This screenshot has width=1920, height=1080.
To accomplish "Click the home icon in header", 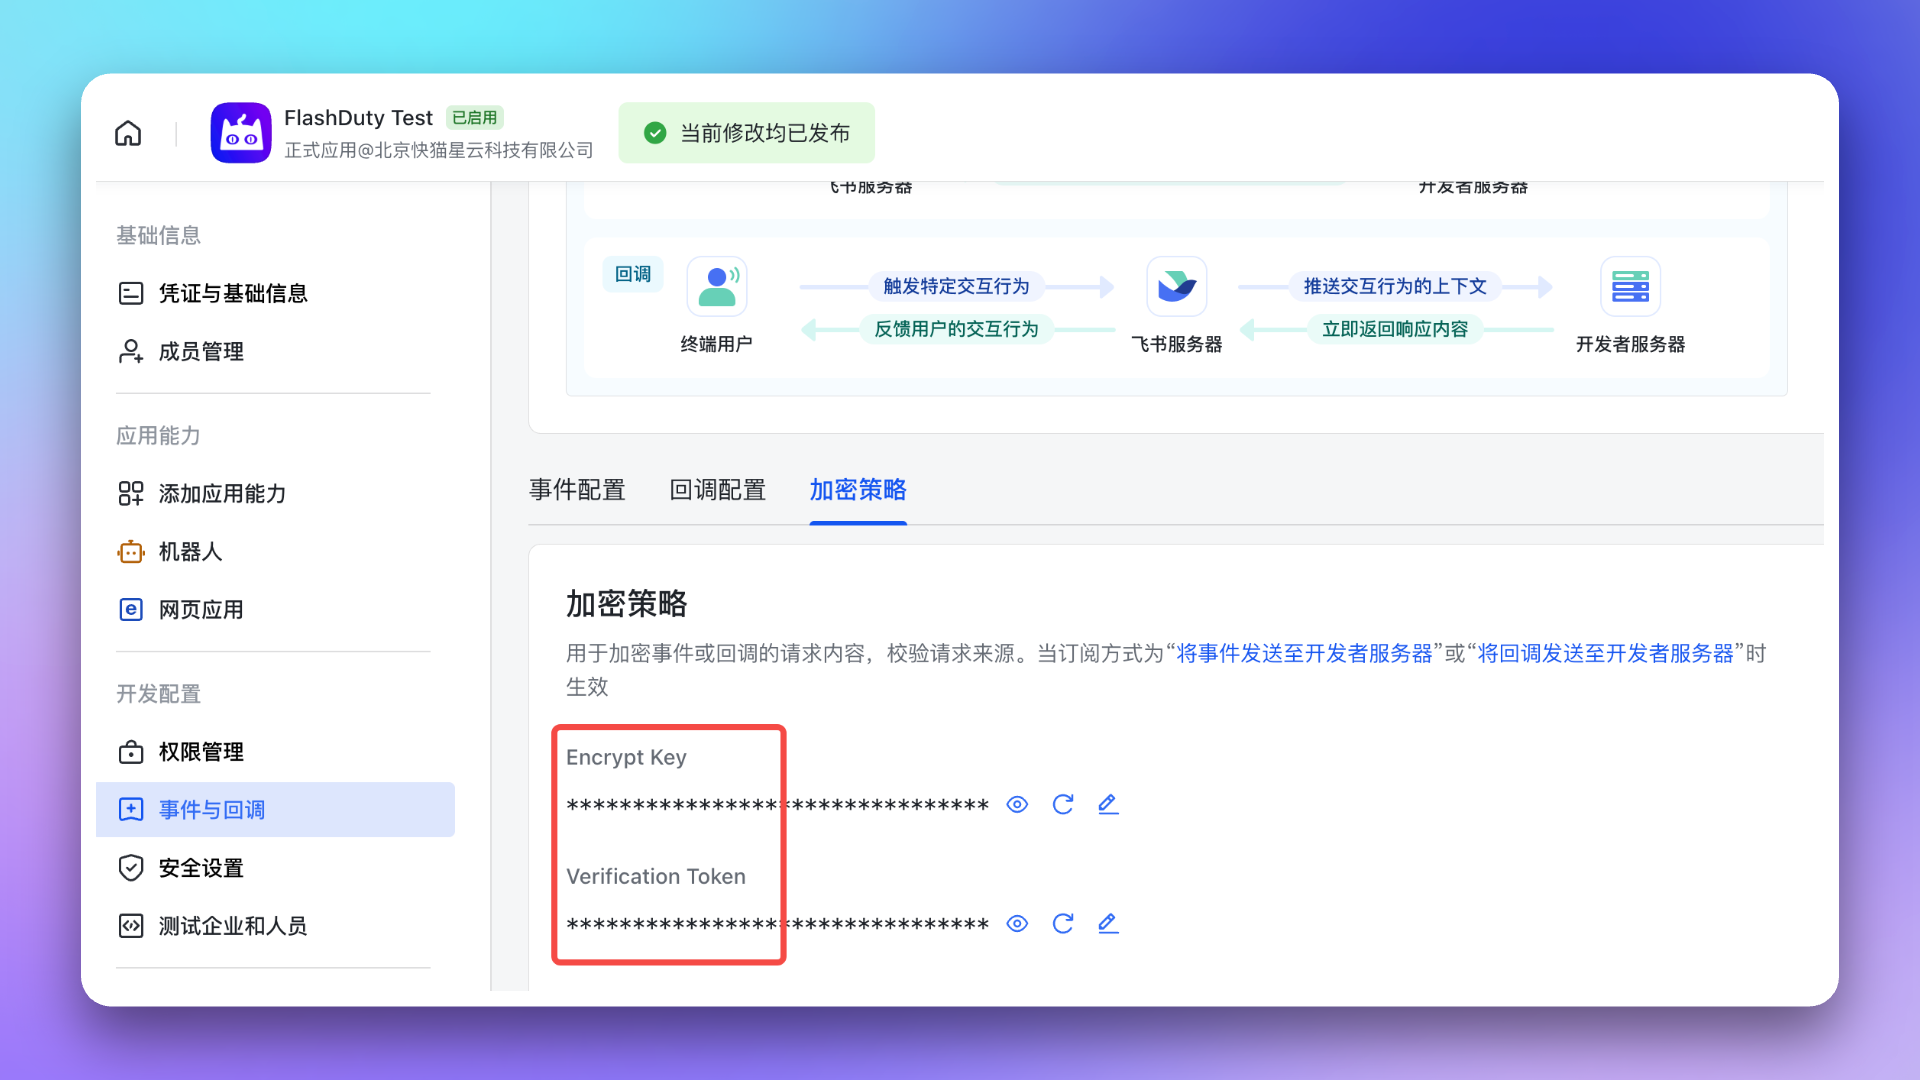I will 128,133.
